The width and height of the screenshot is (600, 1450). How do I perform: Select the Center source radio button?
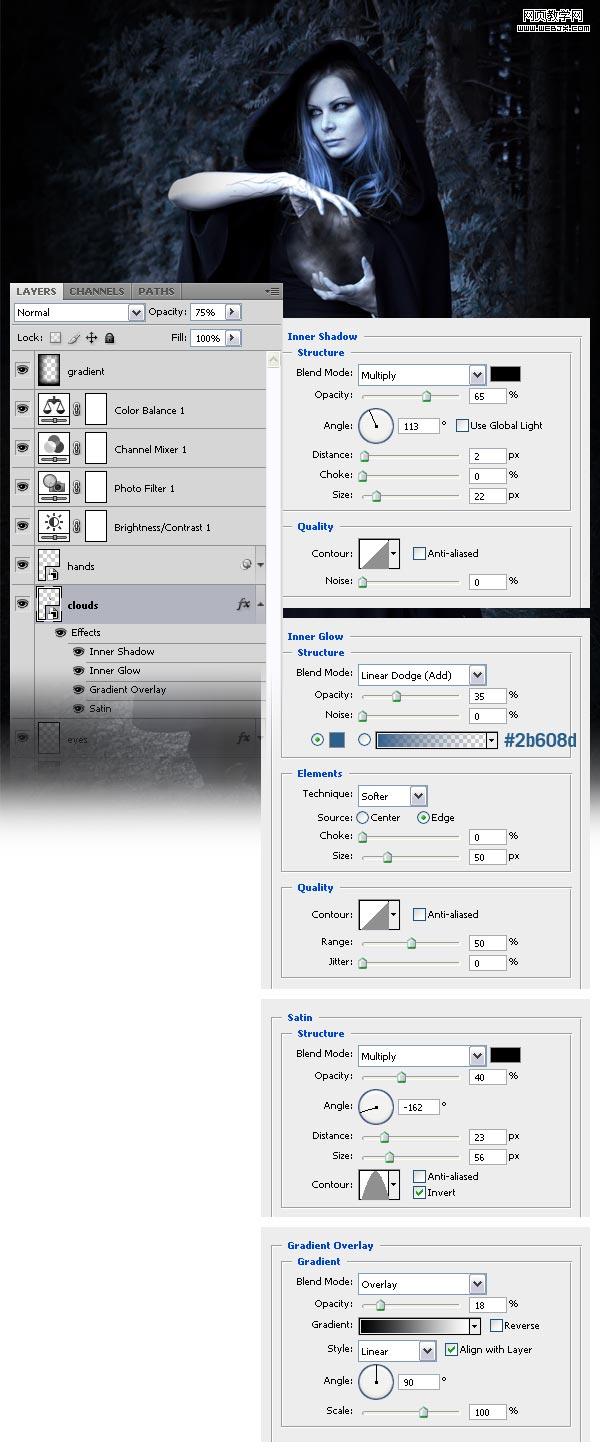coord(363,817)
